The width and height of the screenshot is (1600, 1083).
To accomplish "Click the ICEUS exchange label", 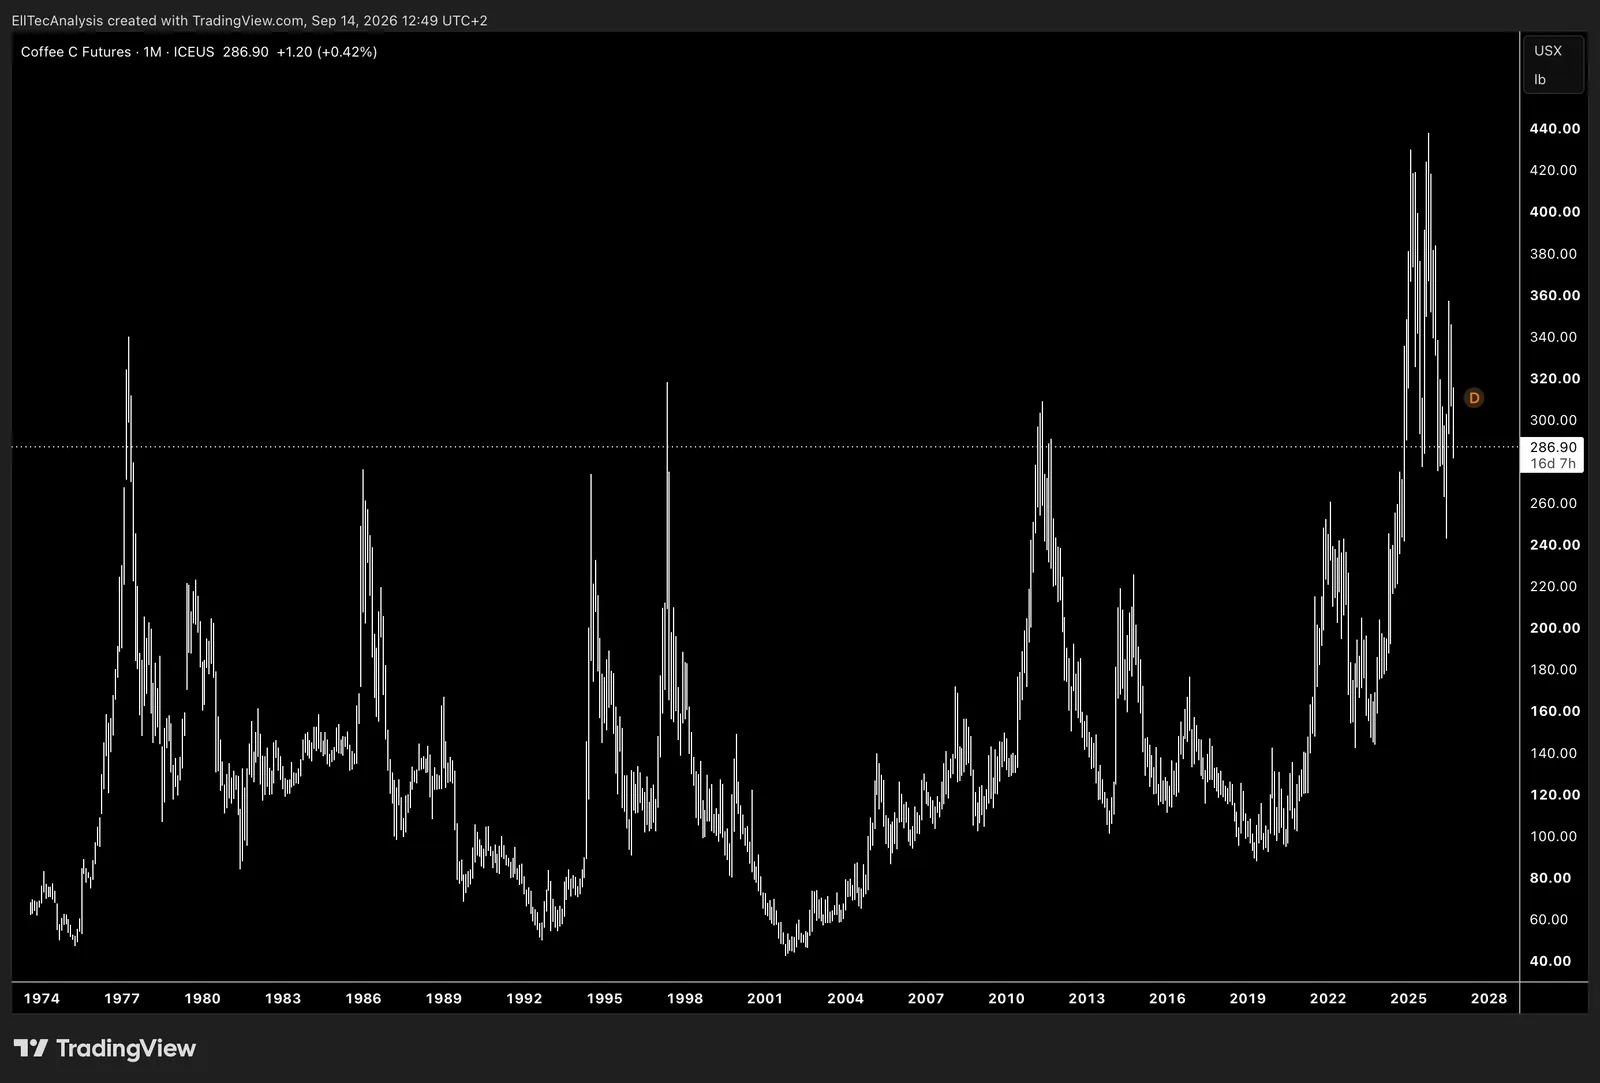I will (194, 52).
